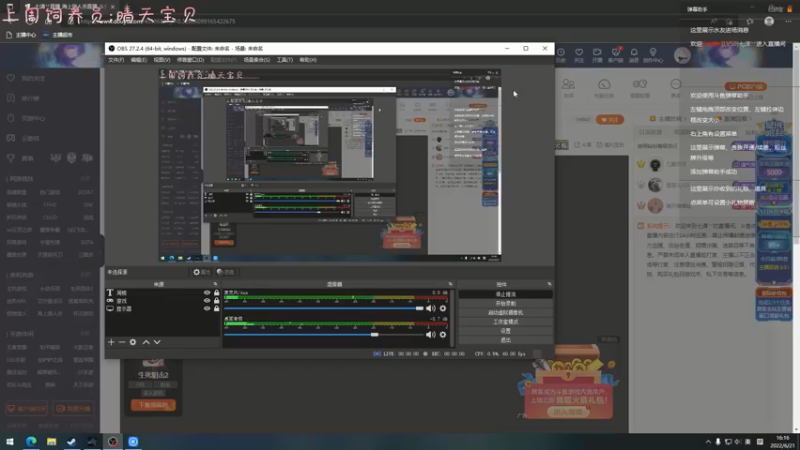
Task: Open OBS Studio icon on taskbar
Action: click(x=113, y=442)
